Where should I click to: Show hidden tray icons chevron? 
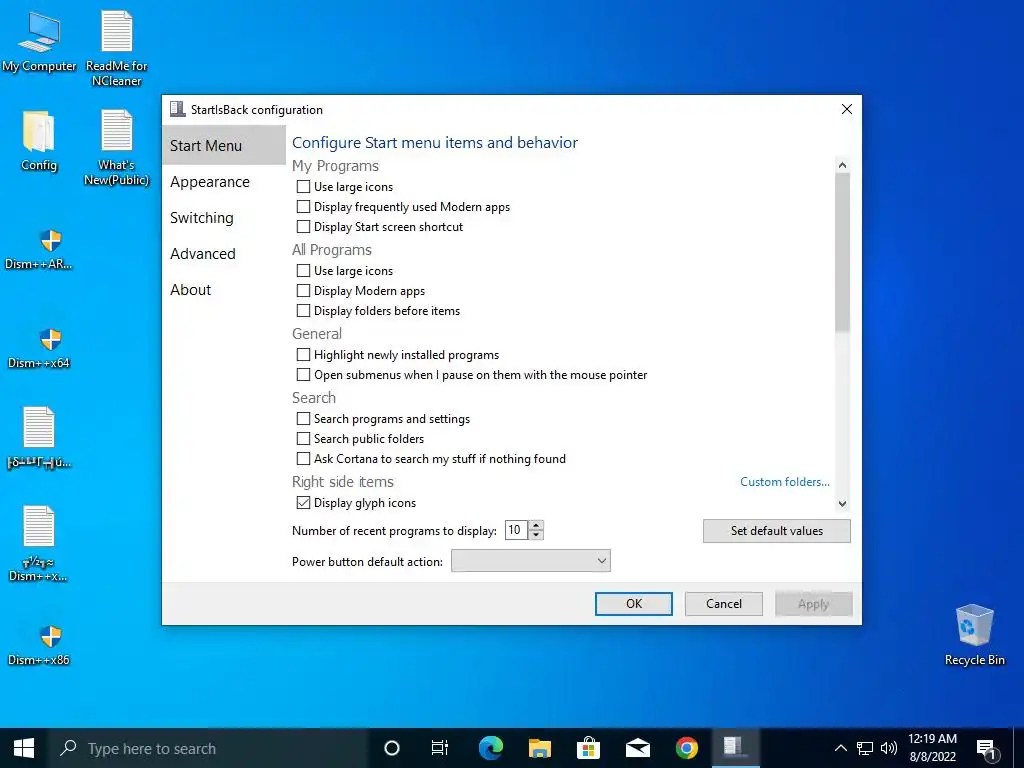pos(840,748)
